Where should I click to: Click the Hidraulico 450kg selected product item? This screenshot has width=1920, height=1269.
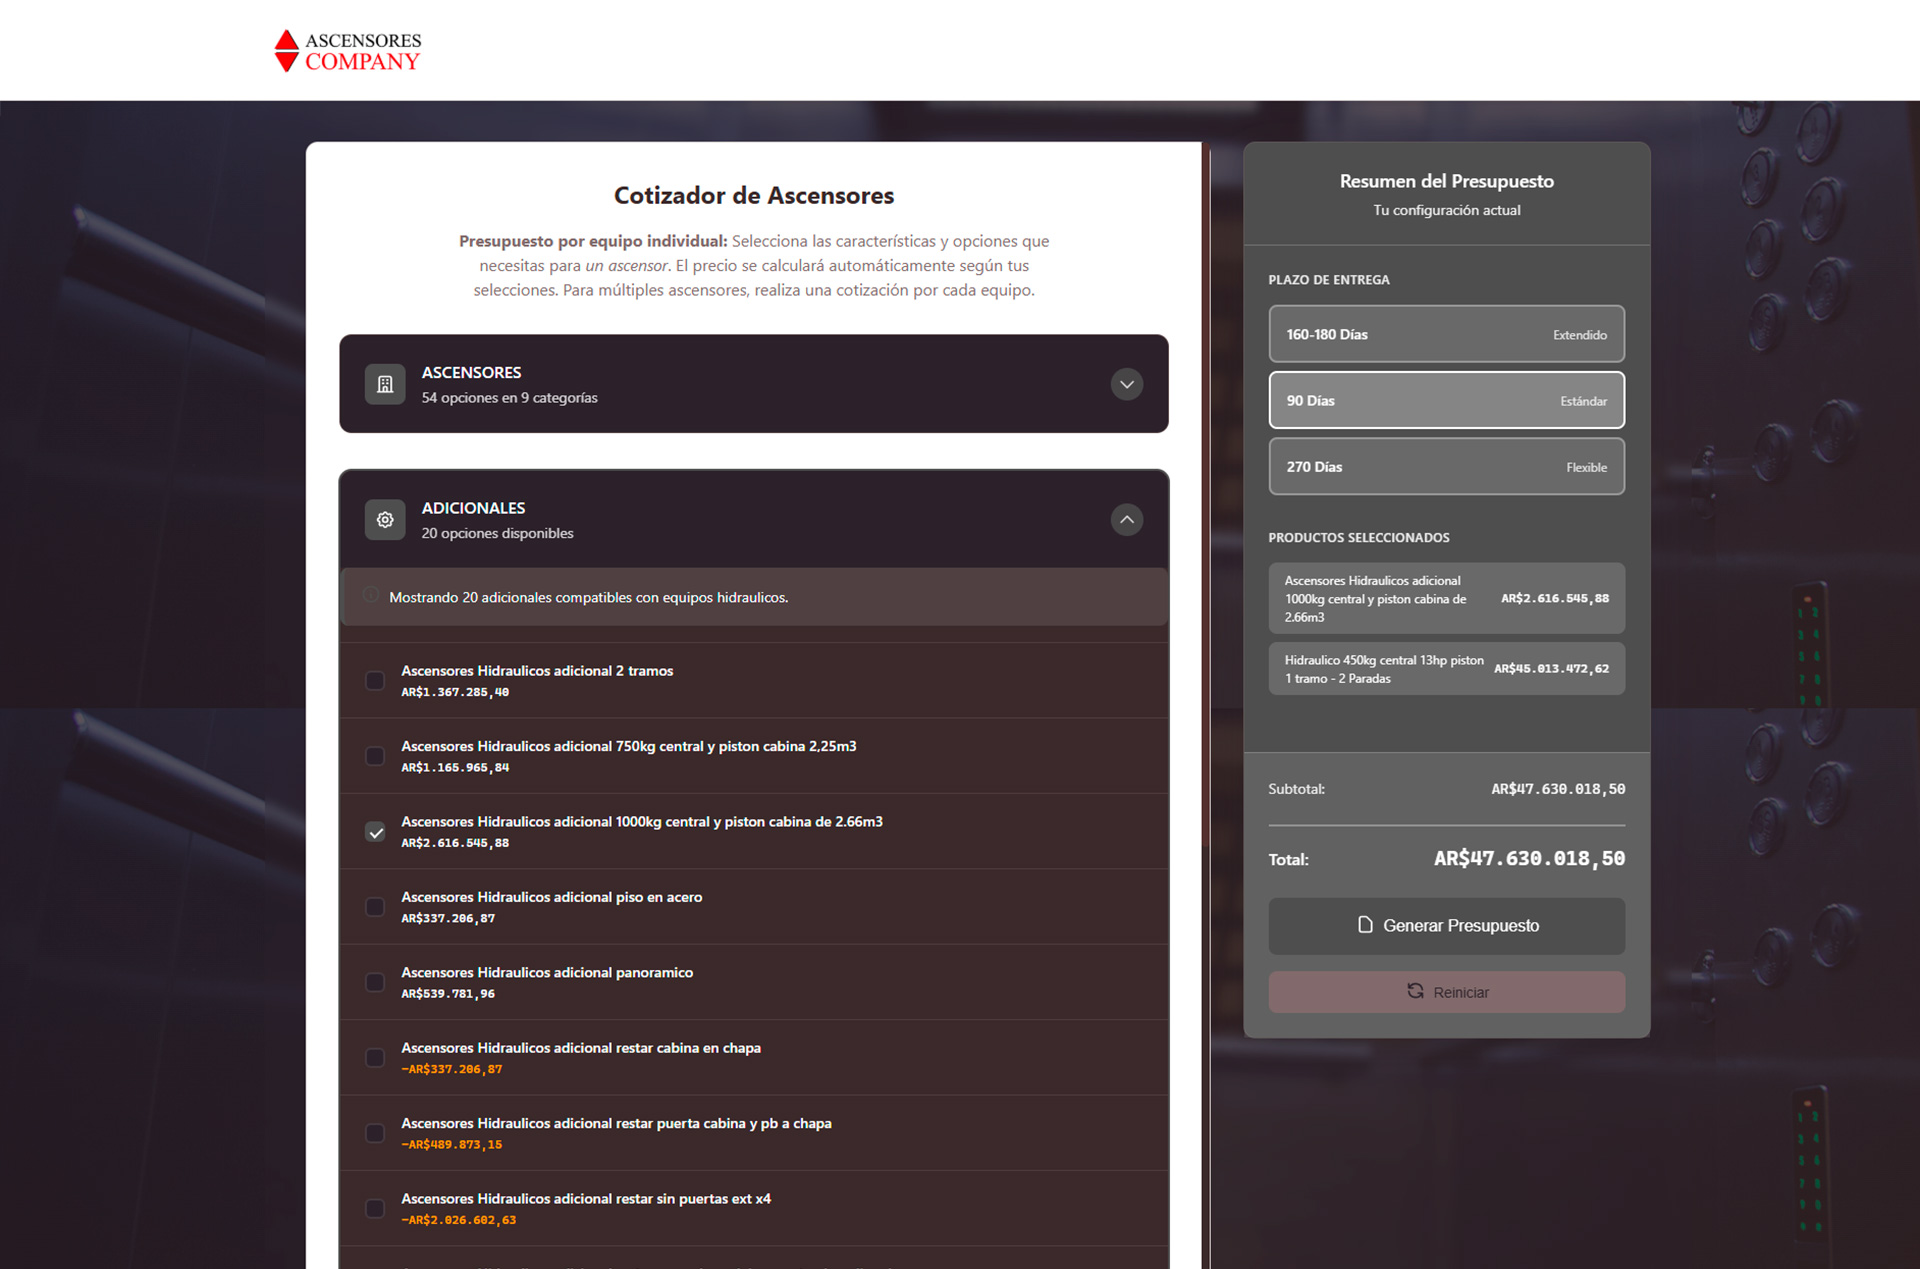click(x=1446, y=669)
